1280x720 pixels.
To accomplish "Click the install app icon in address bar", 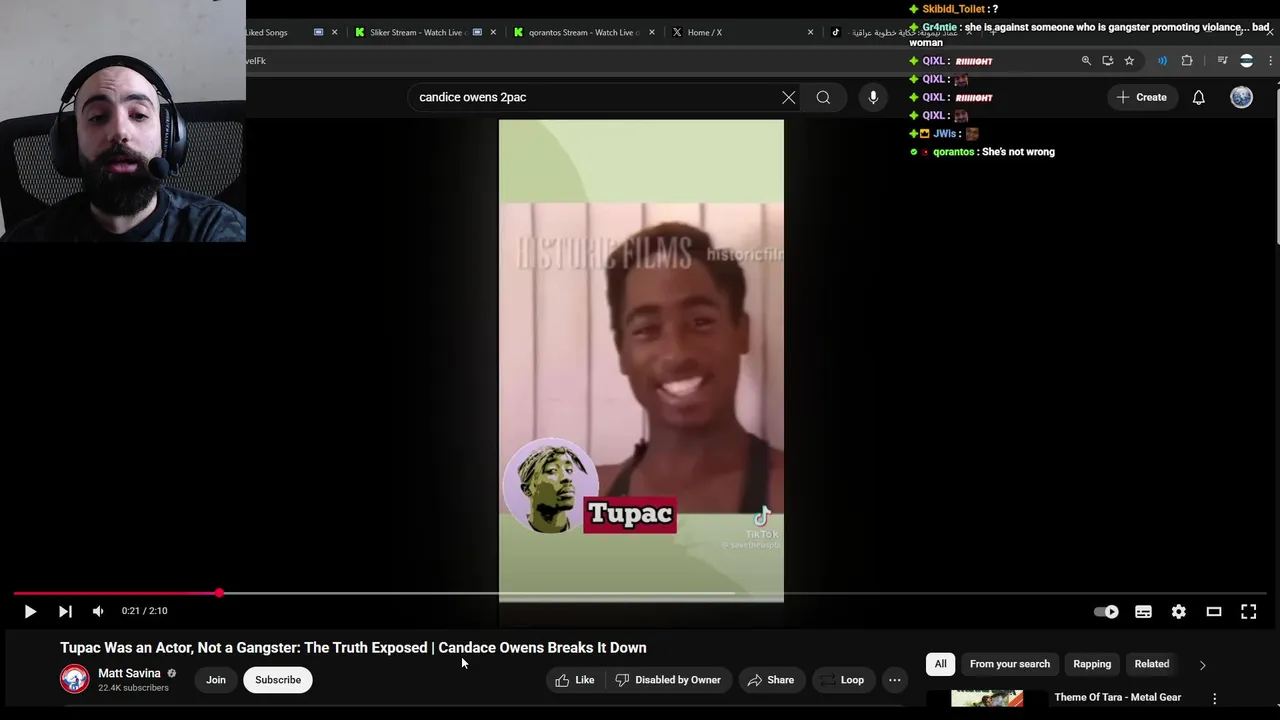I will [1107, 61].
